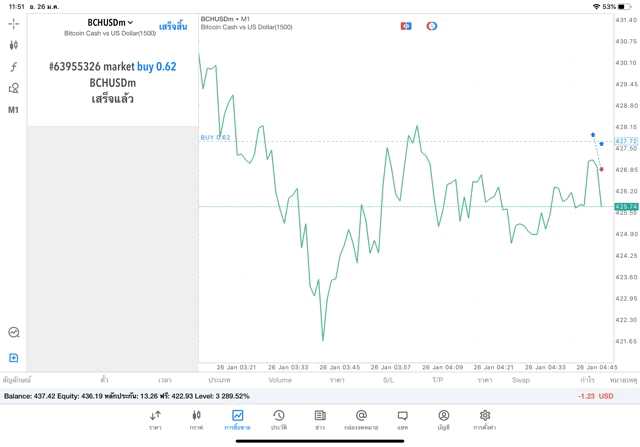The image size is (640, 447).
Task: Tap the new order plus icon
Action: pos(13,358)
